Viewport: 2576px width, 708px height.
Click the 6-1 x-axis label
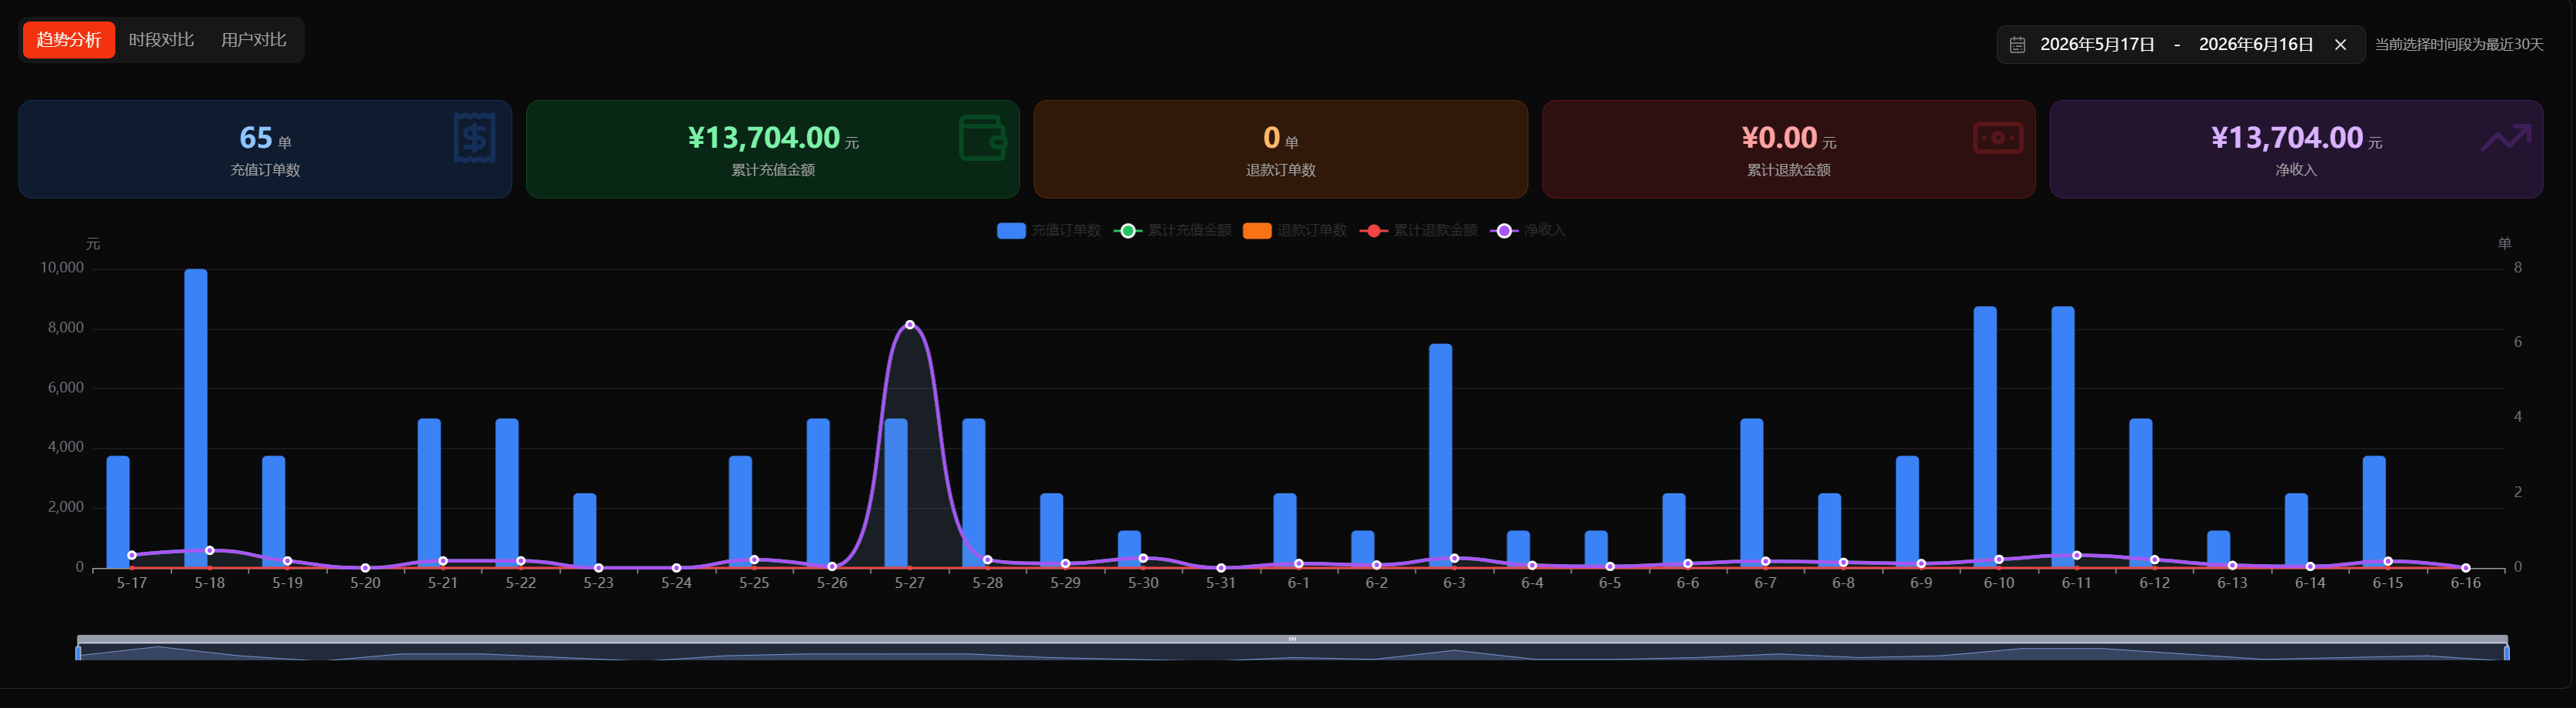coord(1298,583)
